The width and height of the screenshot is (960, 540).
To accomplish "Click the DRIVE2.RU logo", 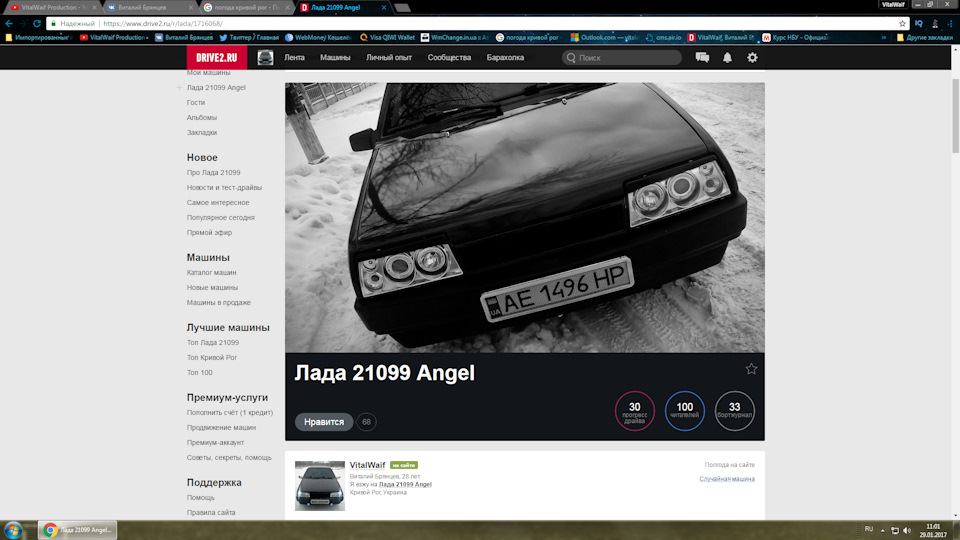I will [x=217, y=58].
